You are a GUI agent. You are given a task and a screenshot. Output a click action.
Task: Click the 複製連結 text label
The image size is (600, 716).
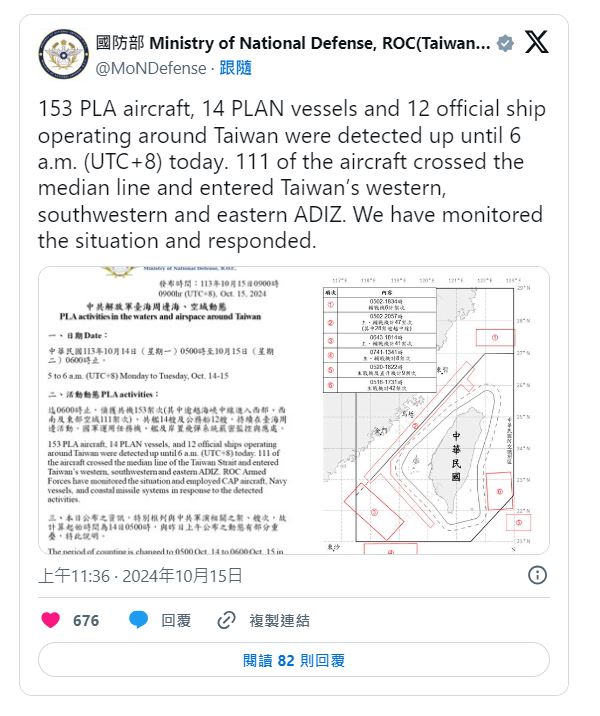pyautogui.click(x=280, y=620)
